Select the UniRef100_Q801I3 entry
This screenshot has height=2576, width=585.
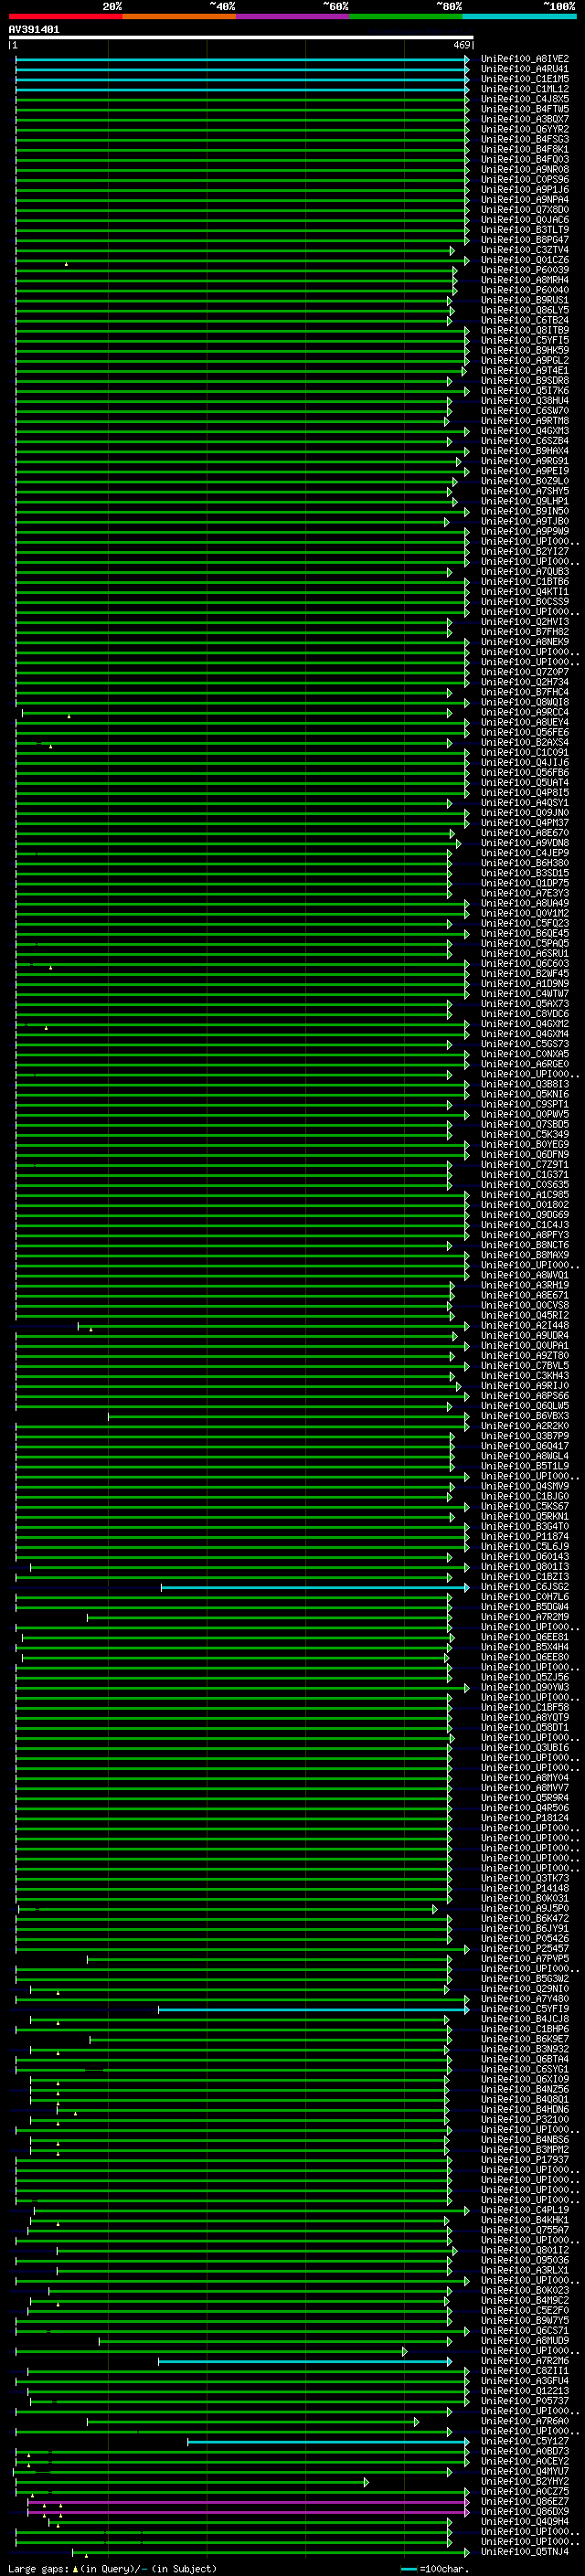525,1567
